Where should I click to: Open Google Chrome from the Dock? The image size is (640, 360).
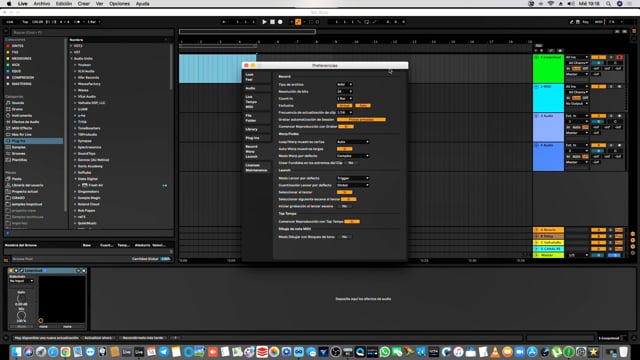point(65,352)
